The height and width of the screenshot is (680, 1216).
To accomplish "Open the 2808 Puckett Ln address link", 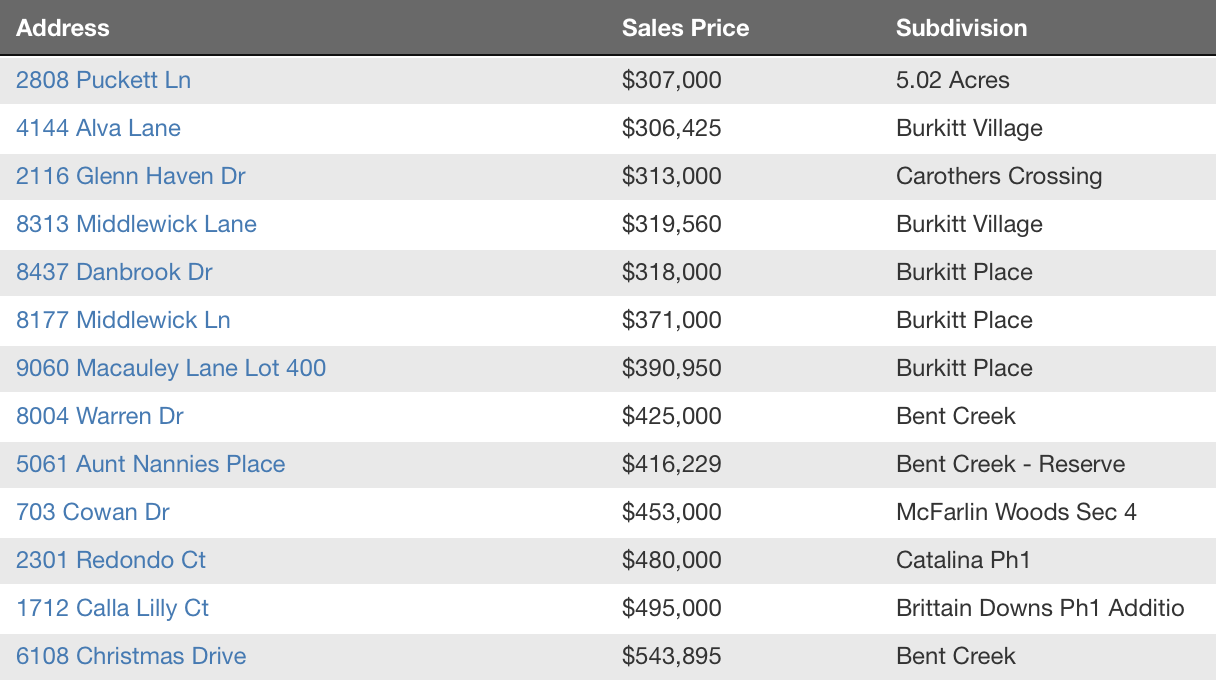I will pos(103,80).
